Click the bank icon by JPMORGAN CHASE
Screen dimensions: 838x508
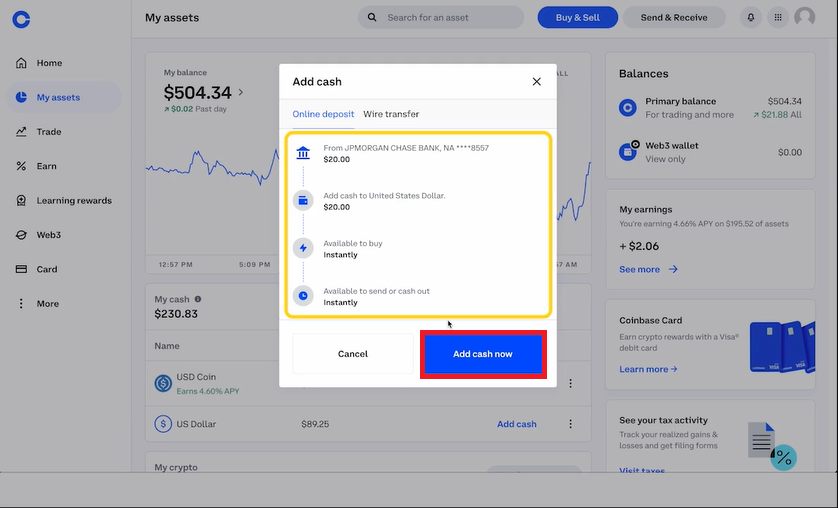[303, 153]
